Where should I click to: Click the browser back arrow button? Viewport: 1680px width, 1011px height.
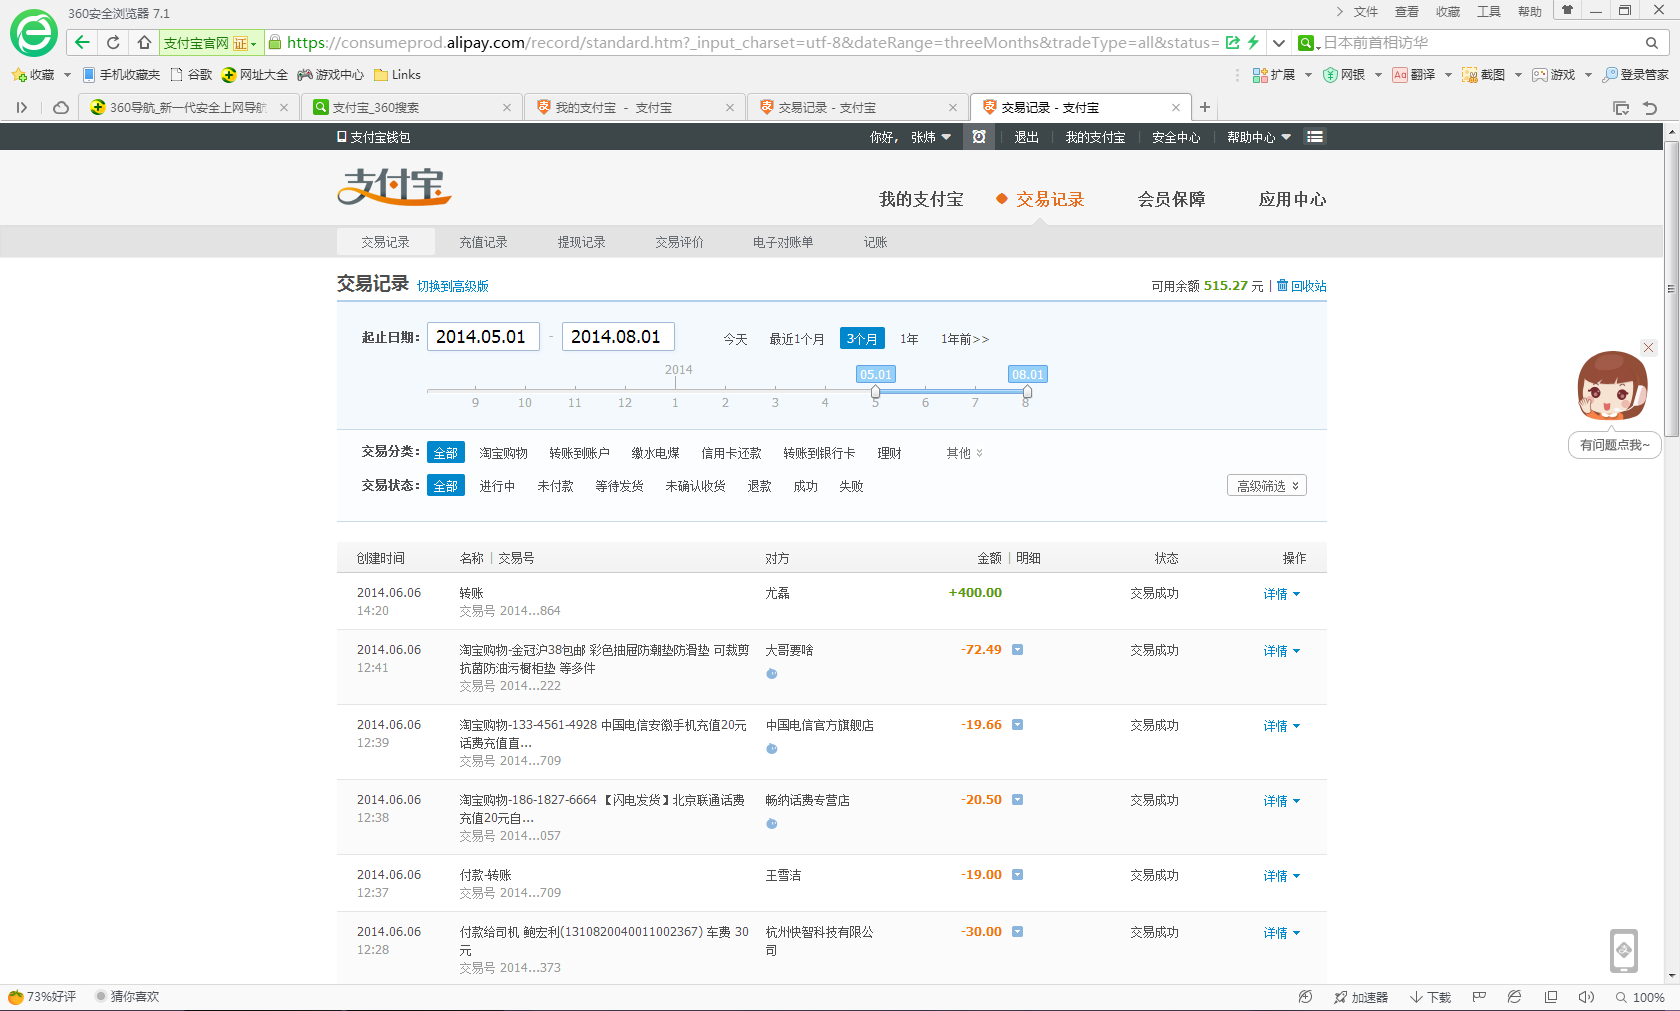pos(83,42)
